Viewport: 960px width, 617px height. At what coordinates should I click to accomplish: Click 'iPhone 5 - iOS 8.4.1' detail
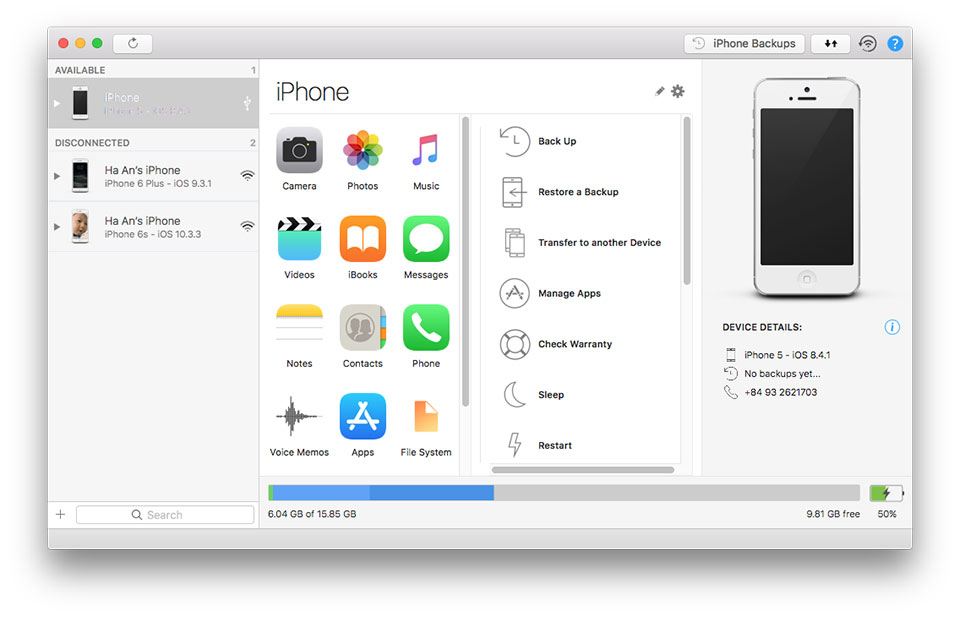pos(787,355)
